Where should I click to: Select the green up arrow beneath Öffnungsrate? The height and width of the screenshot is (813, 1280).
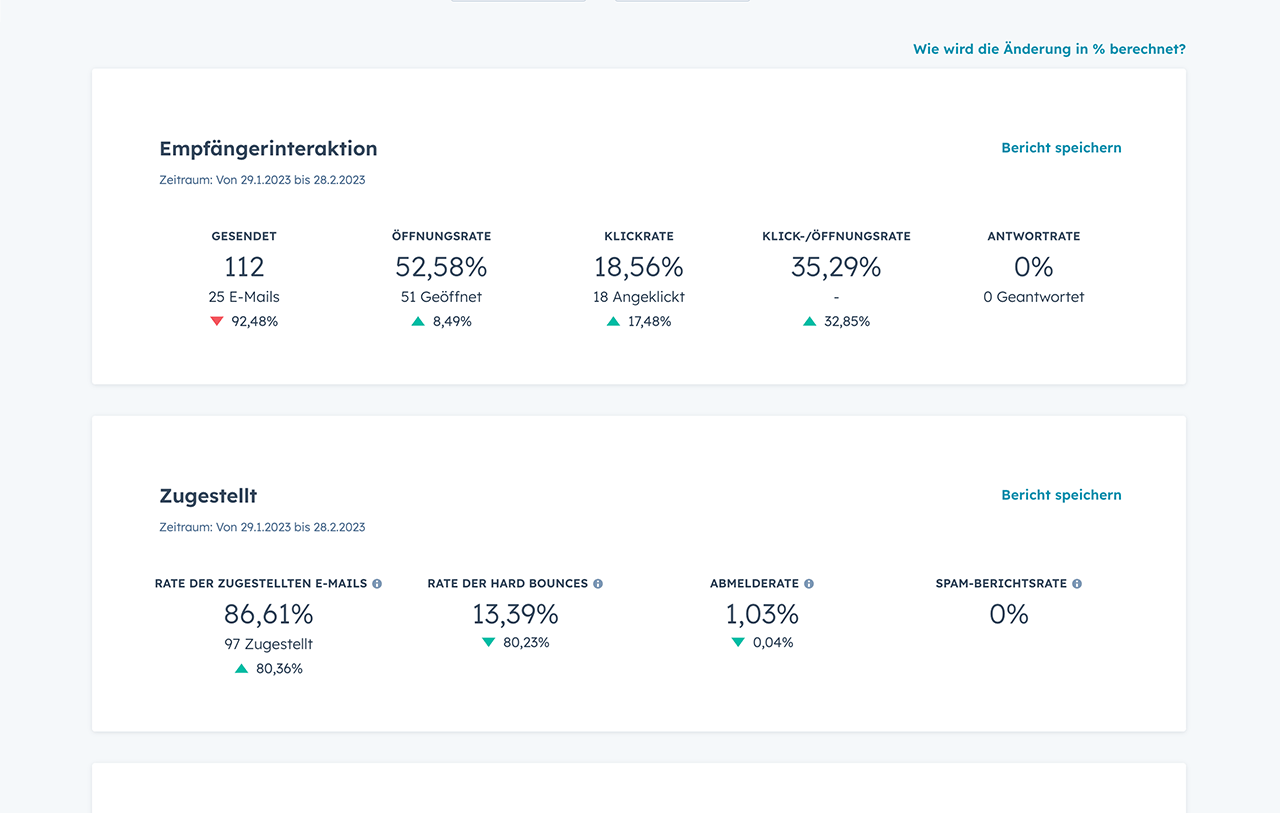[x=418, y=321]
